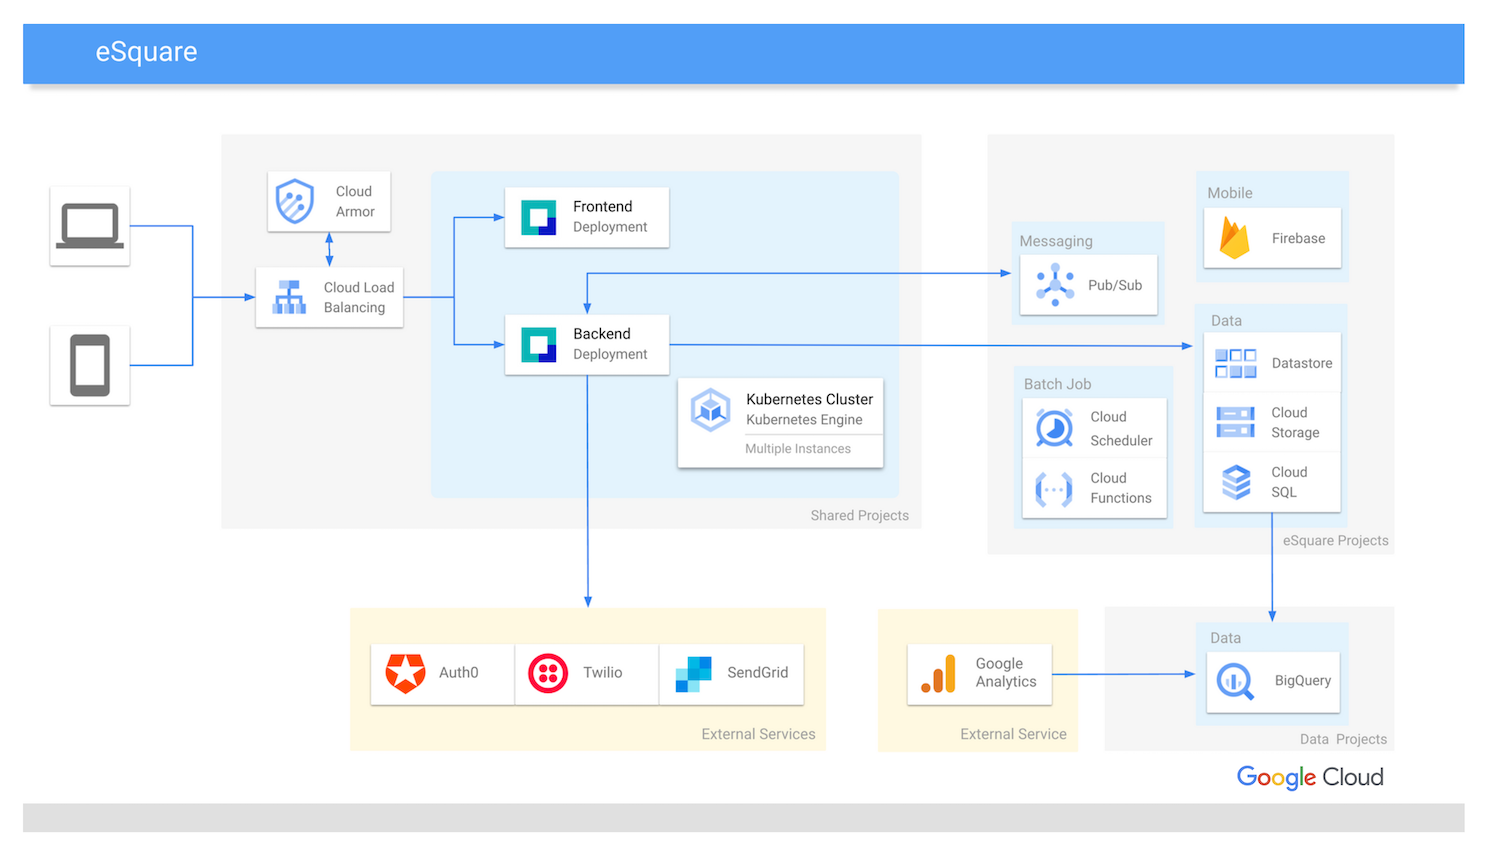1500x856 pixels.
Task: Click the laptop client icon
Action: point(90,226)
